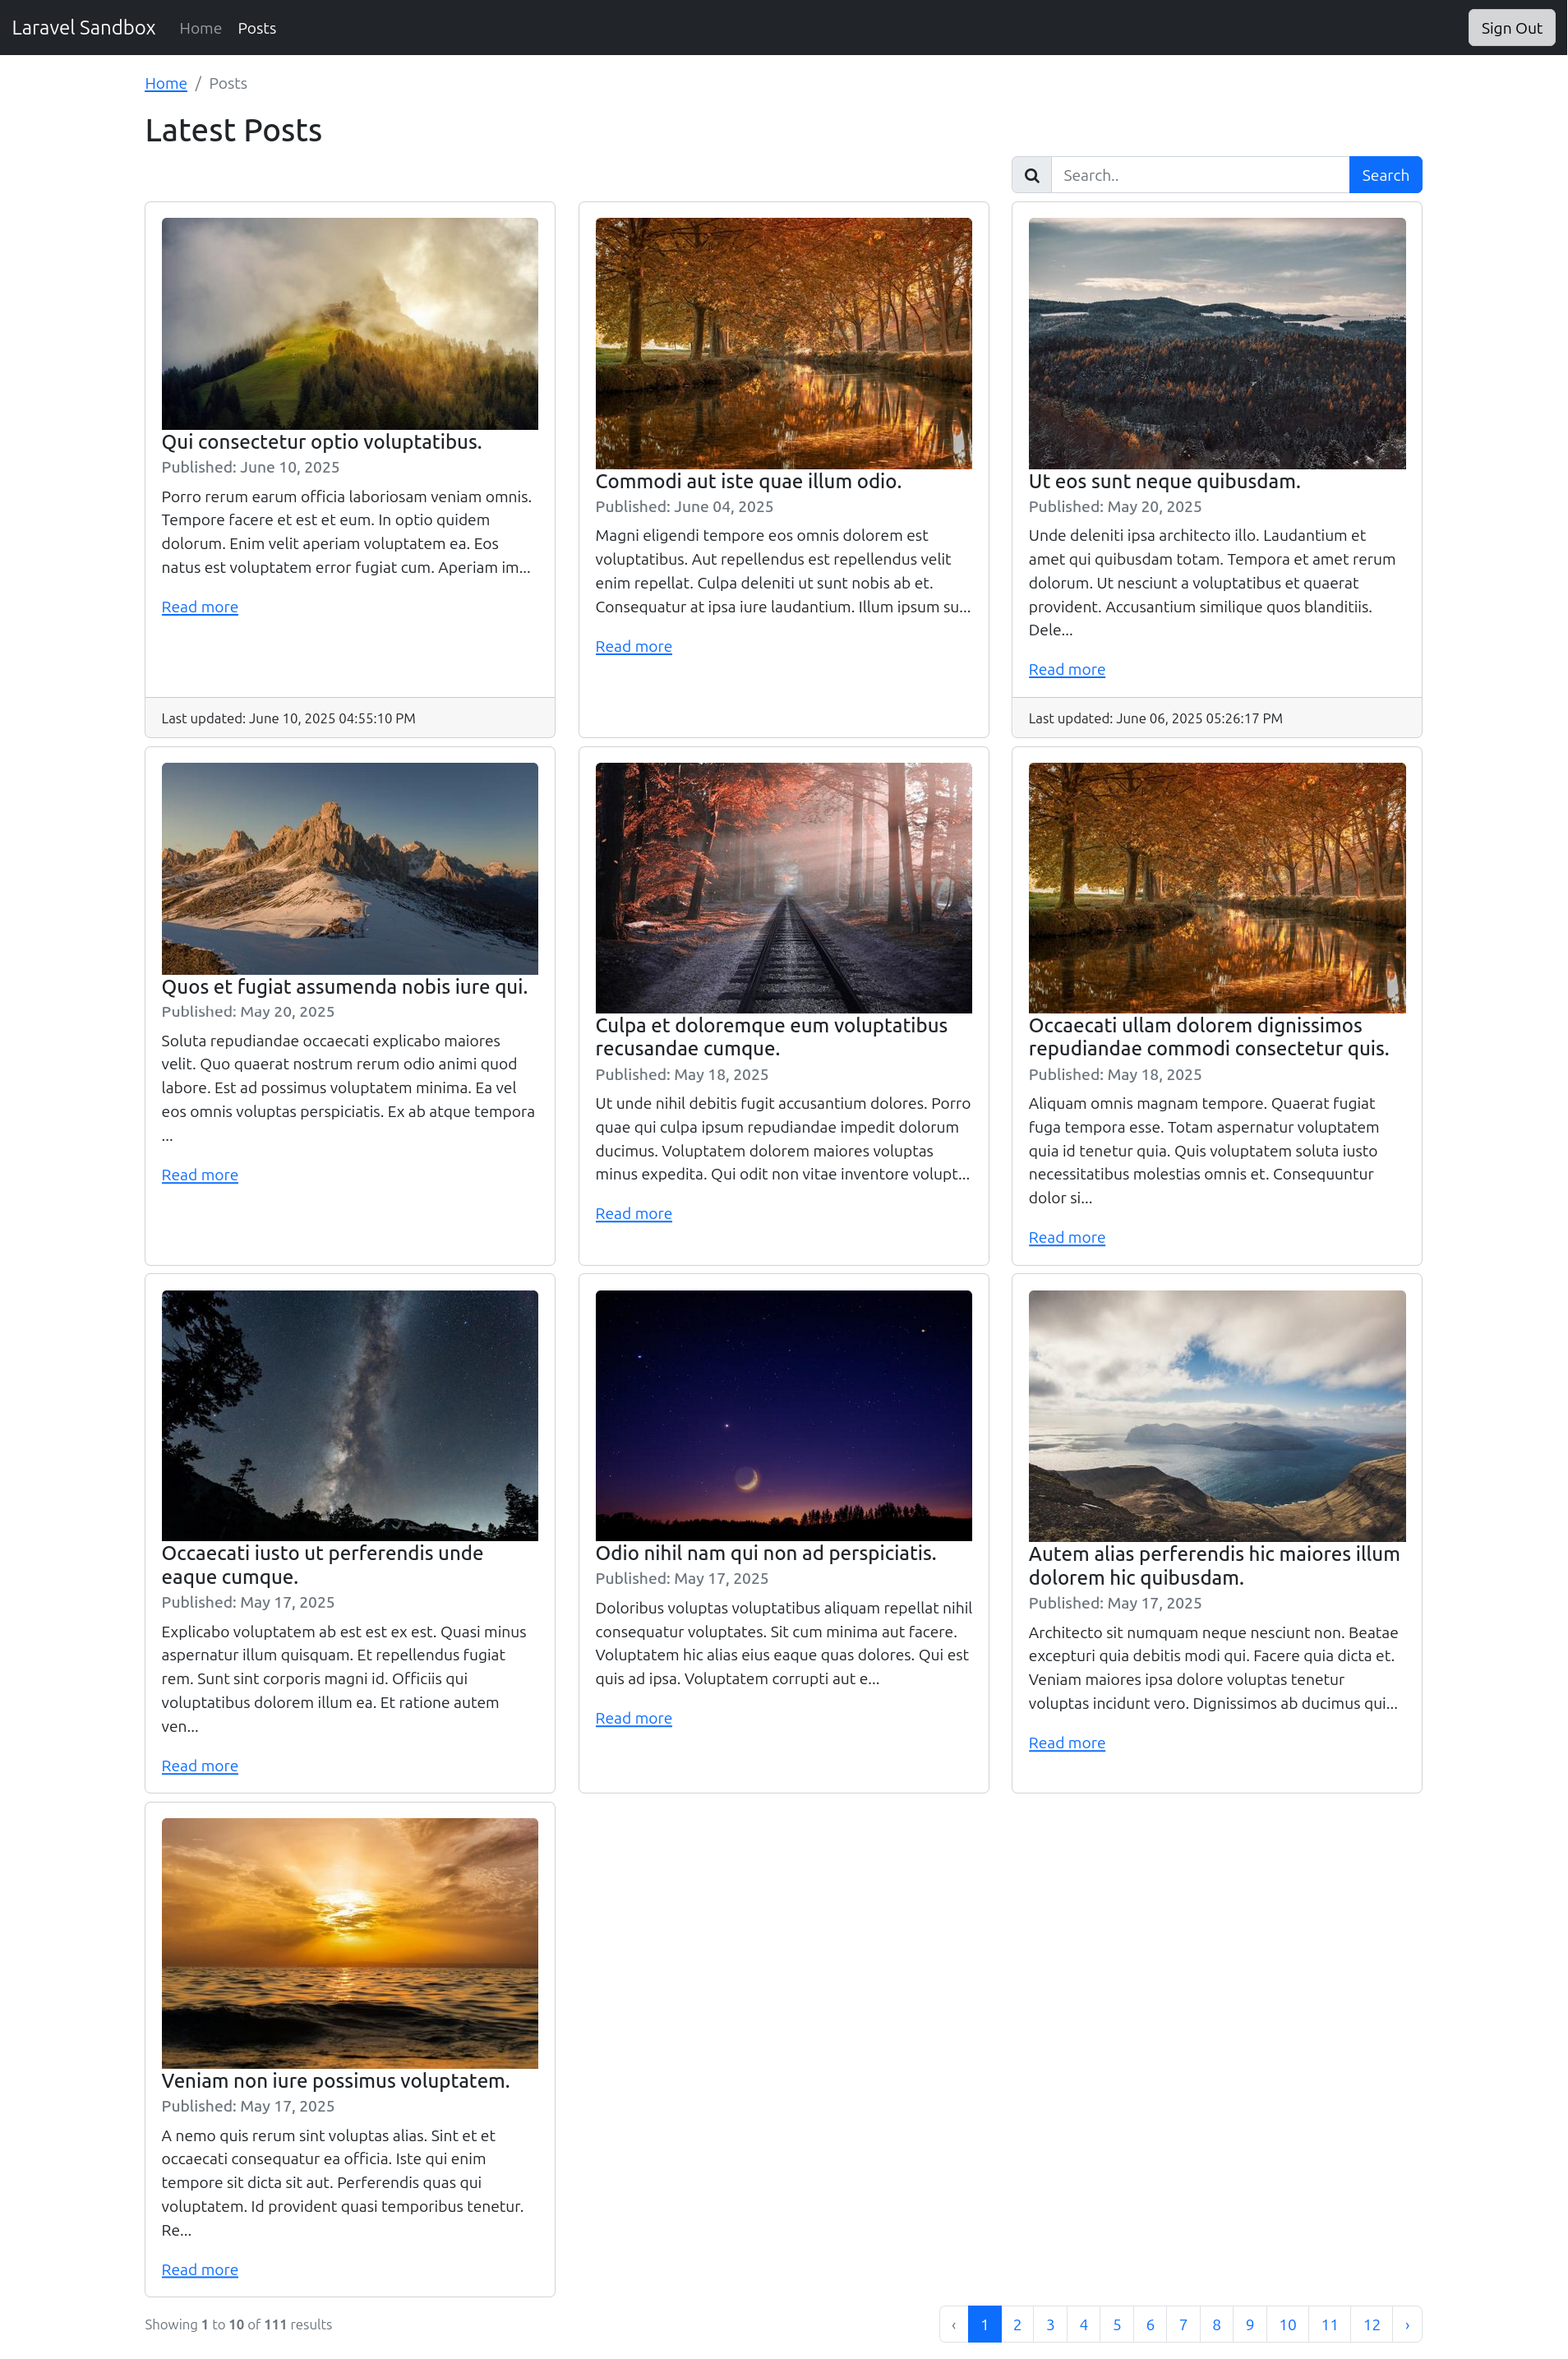Click title 'Ut eos sunt neque quibusdam.'
The image size is (1568, 2359).
coord(1164,481)
